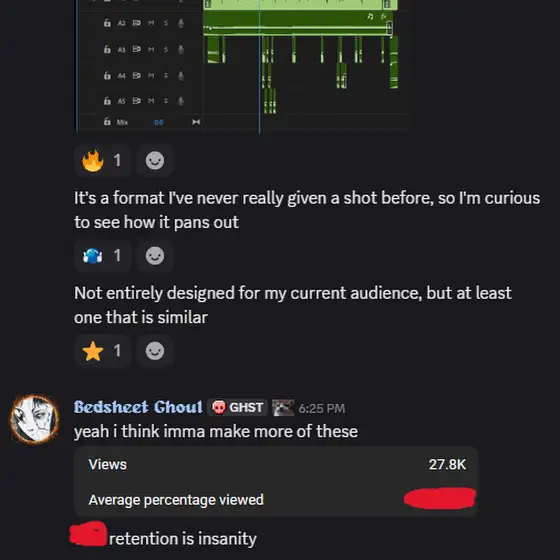Add reaction next to fire emoji

pyautogui.click(x=155, y=160)
